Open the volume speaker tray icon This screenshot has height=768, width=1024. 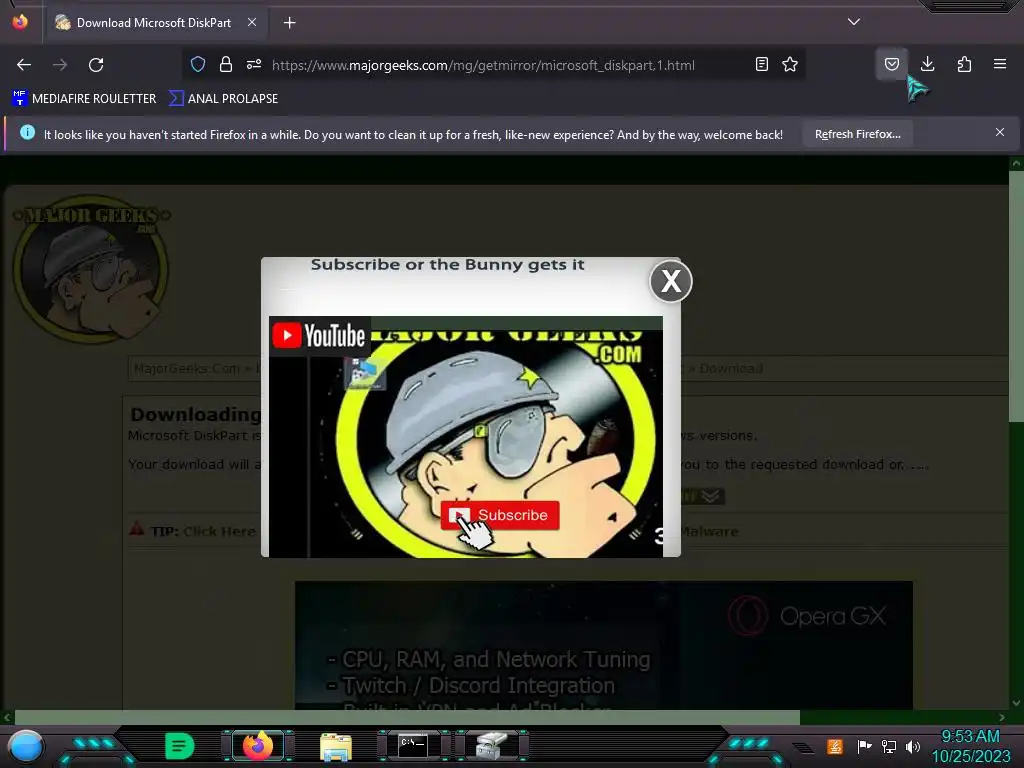tap(913, 746)
